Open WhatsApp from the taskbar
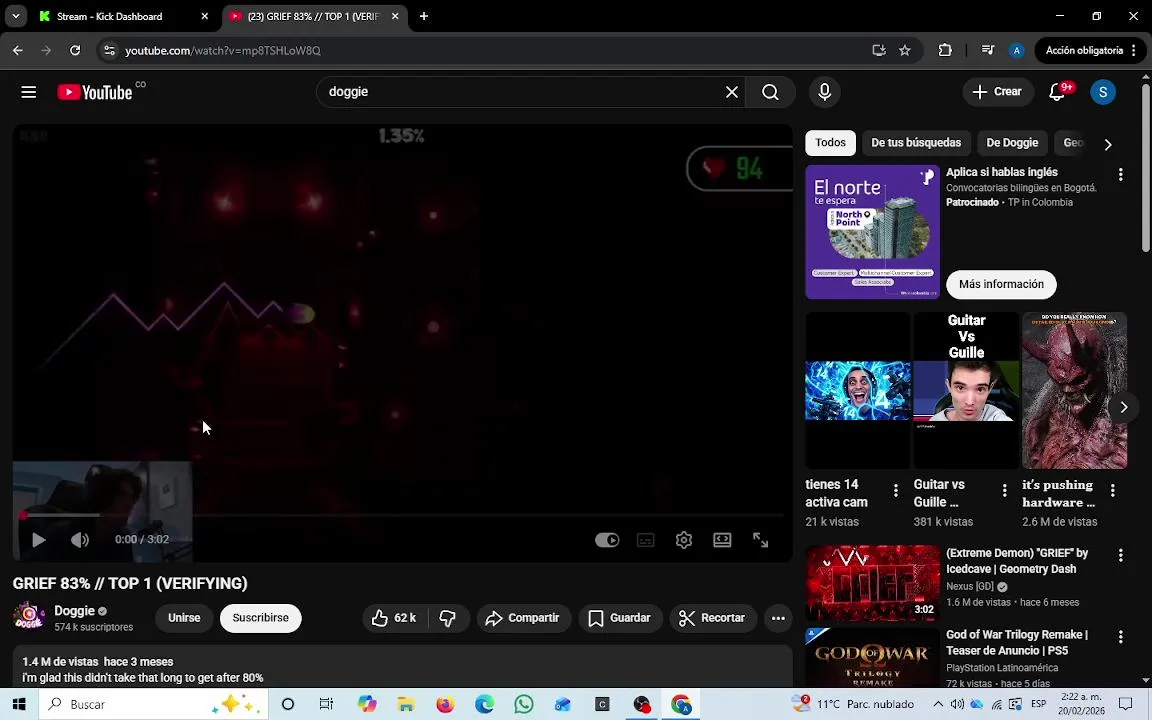1152x720 pixels. pos(524,704)
